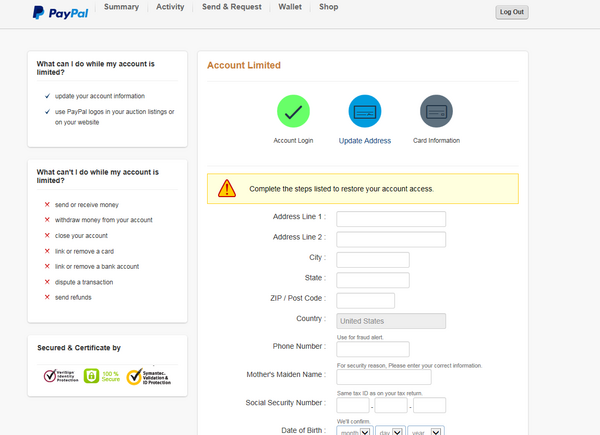This screenshot has height=435, width=600.
Task: Click 'Complete the steps listed to restore' message
Action: pos(341,189)
